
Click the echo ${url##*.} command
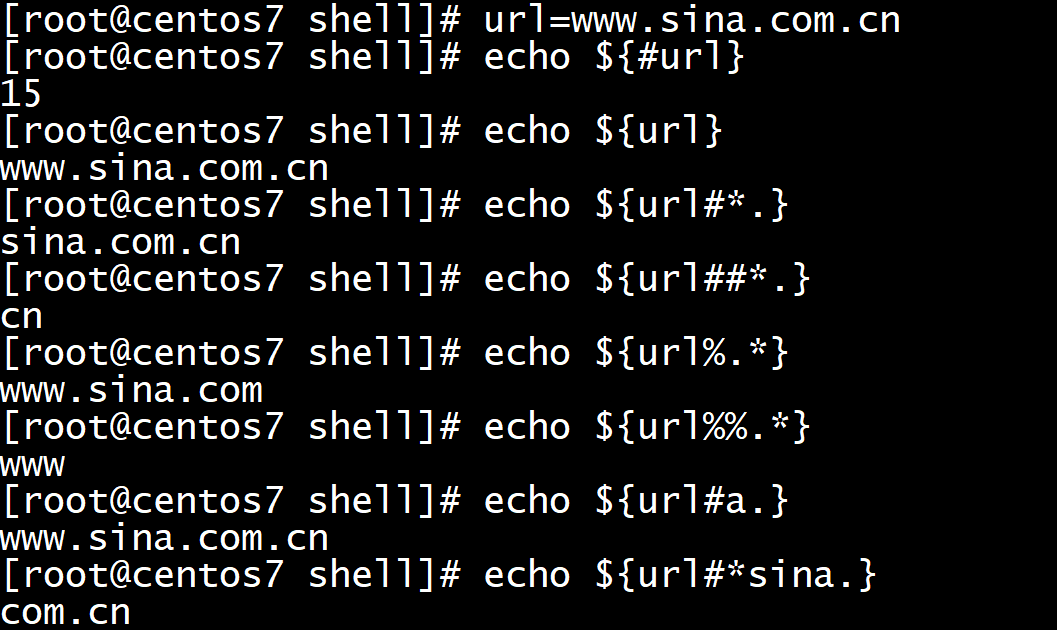click(647, 279)
